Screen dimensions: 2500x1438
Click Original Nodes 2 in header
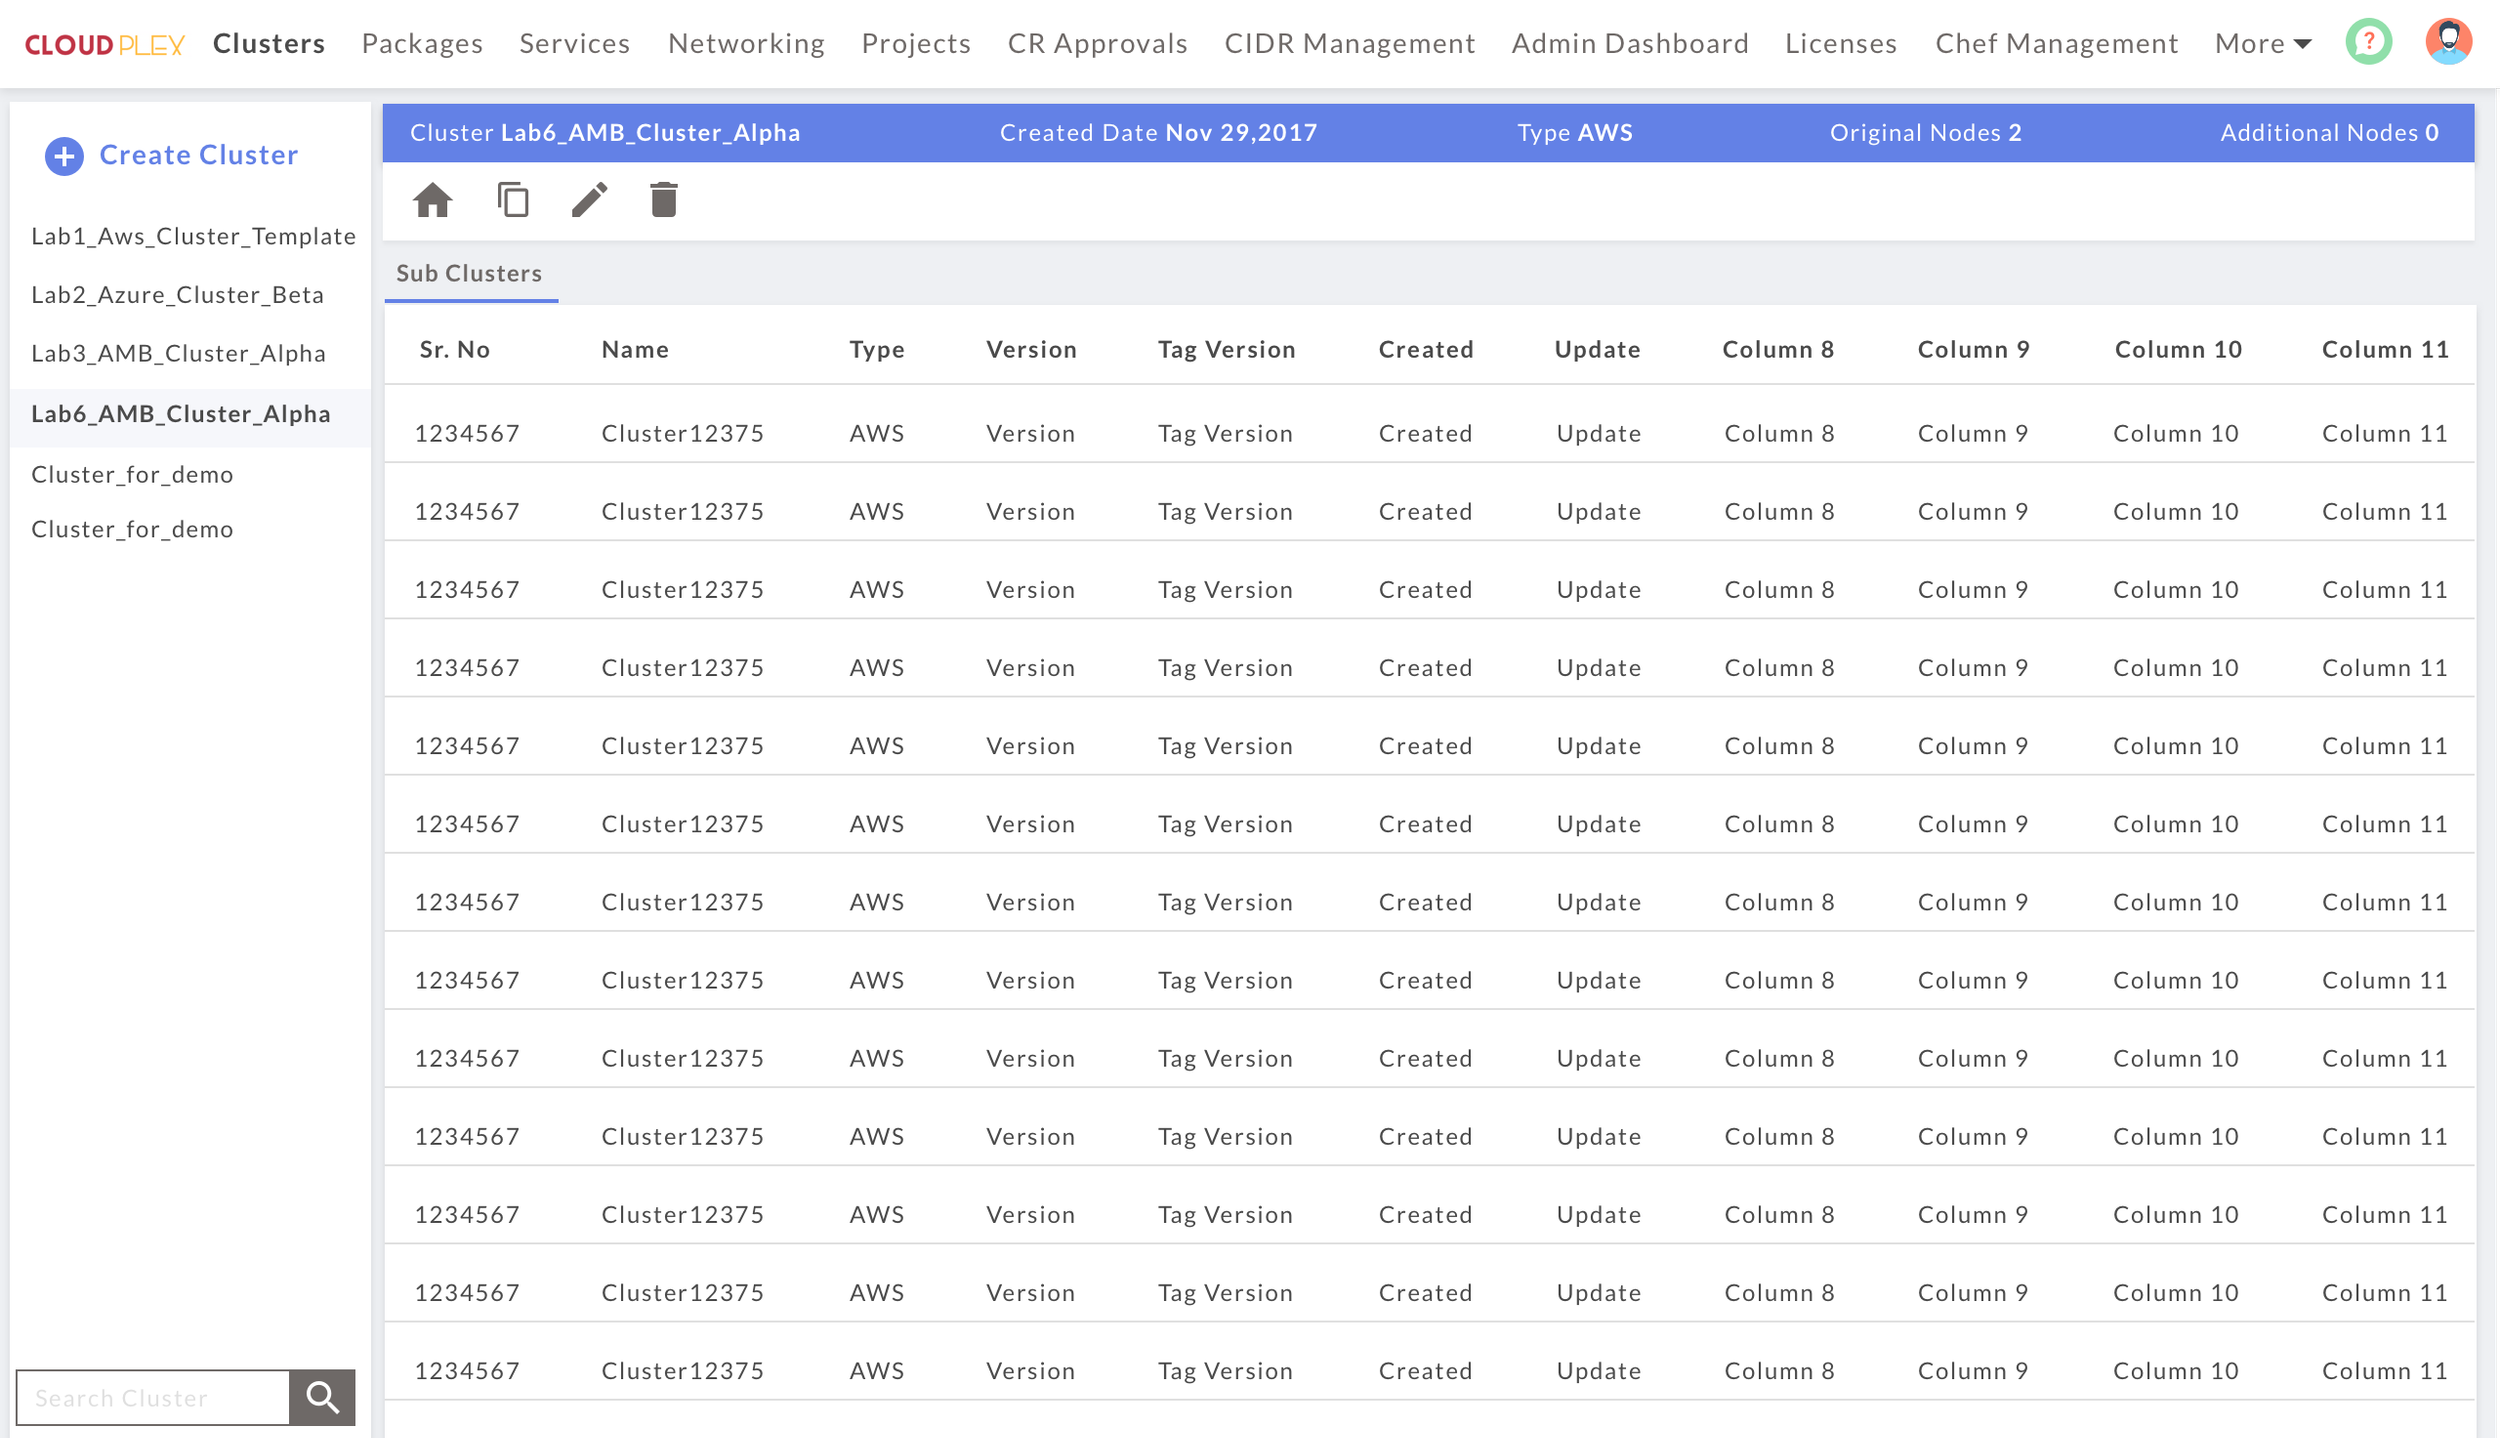click(x=1926, y=133)
